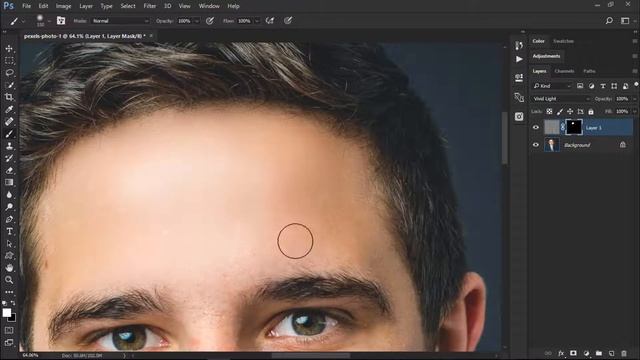The image size is (640, 360).
Task: Open the Brush Preset picker dropdown
Action: coord(49,20)
